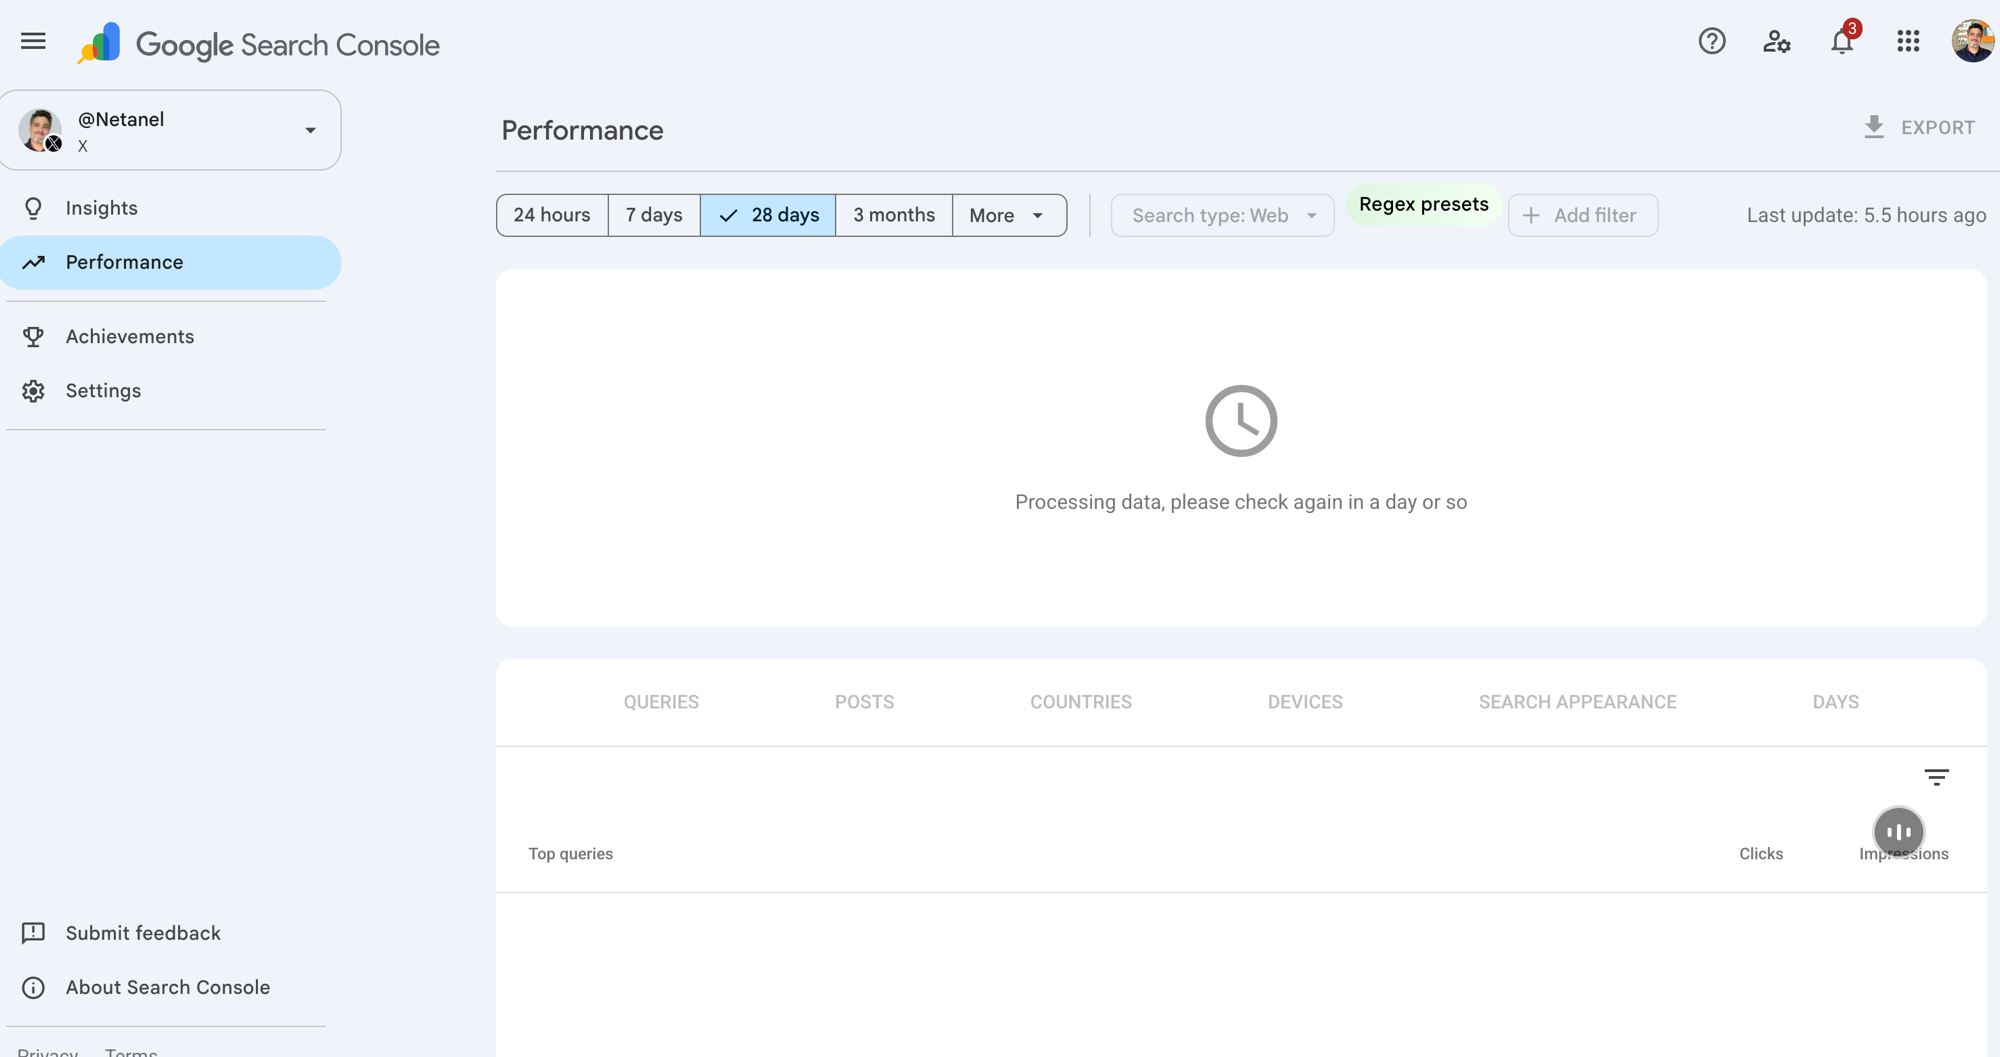Select the 7 days date range

654,215
